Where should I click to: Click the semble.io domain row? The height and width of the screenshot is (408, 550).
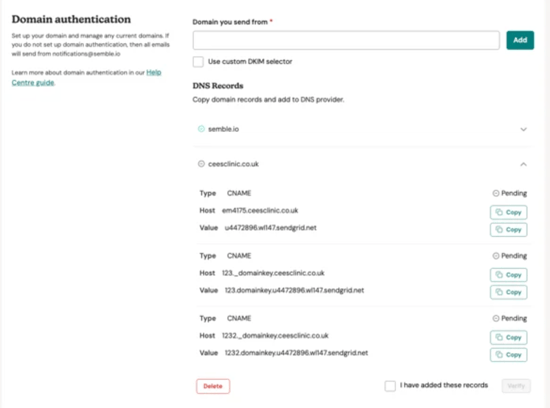tap(362, 129)
